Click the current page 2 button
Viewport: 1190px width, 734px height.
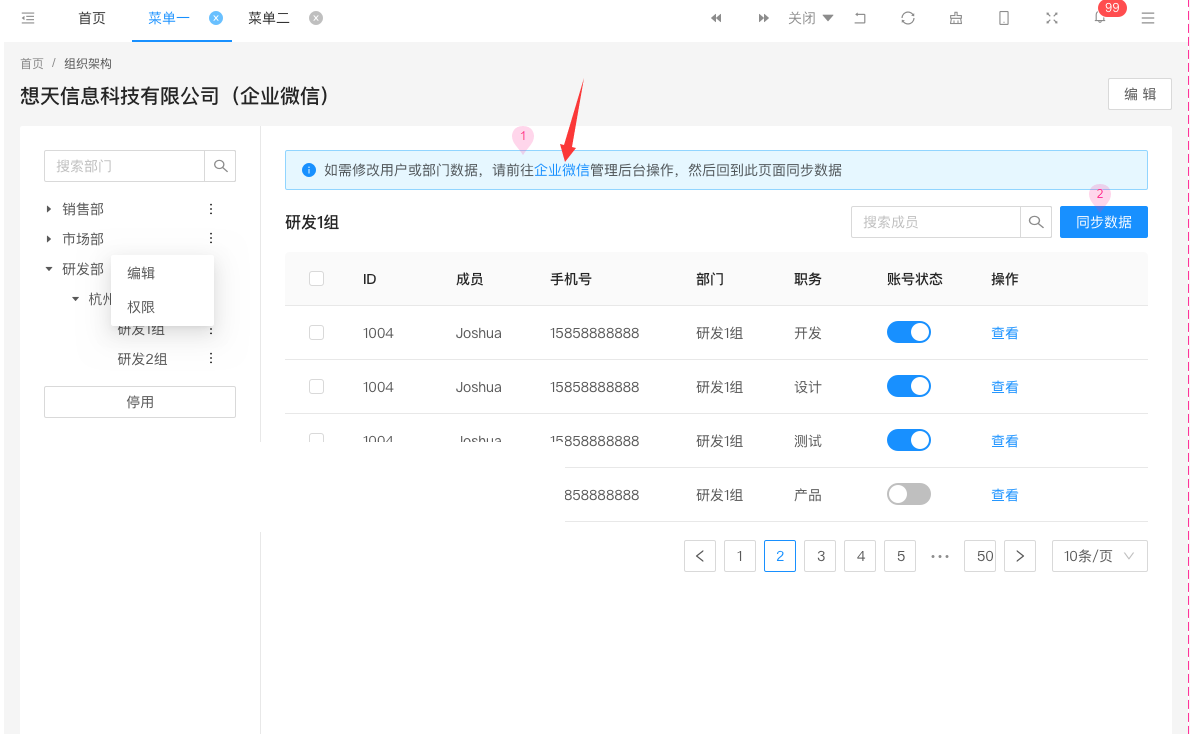pyautogui.click(x=780, y=556)
